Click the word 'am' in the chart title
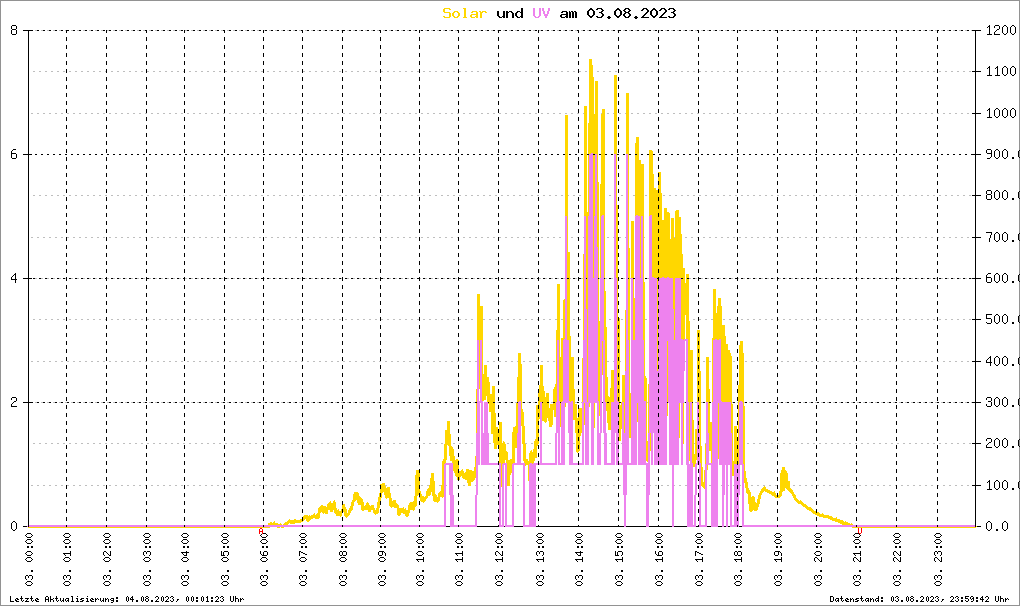 569,14
